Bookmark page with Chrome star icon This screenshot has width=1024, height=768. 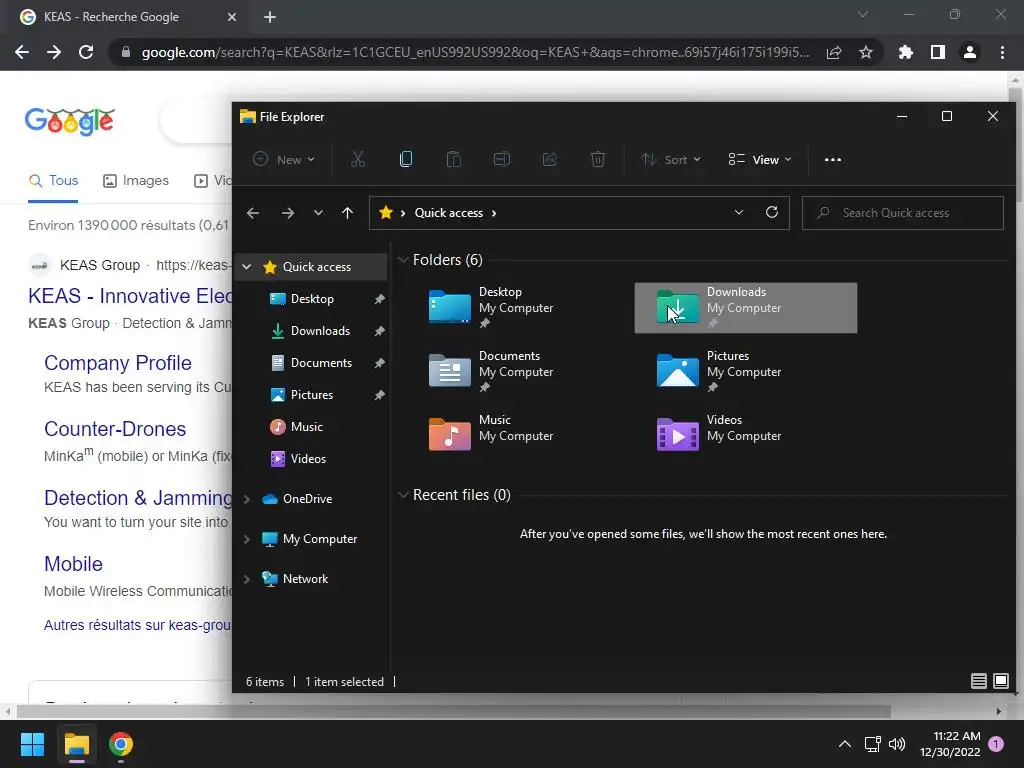point(866,52)
